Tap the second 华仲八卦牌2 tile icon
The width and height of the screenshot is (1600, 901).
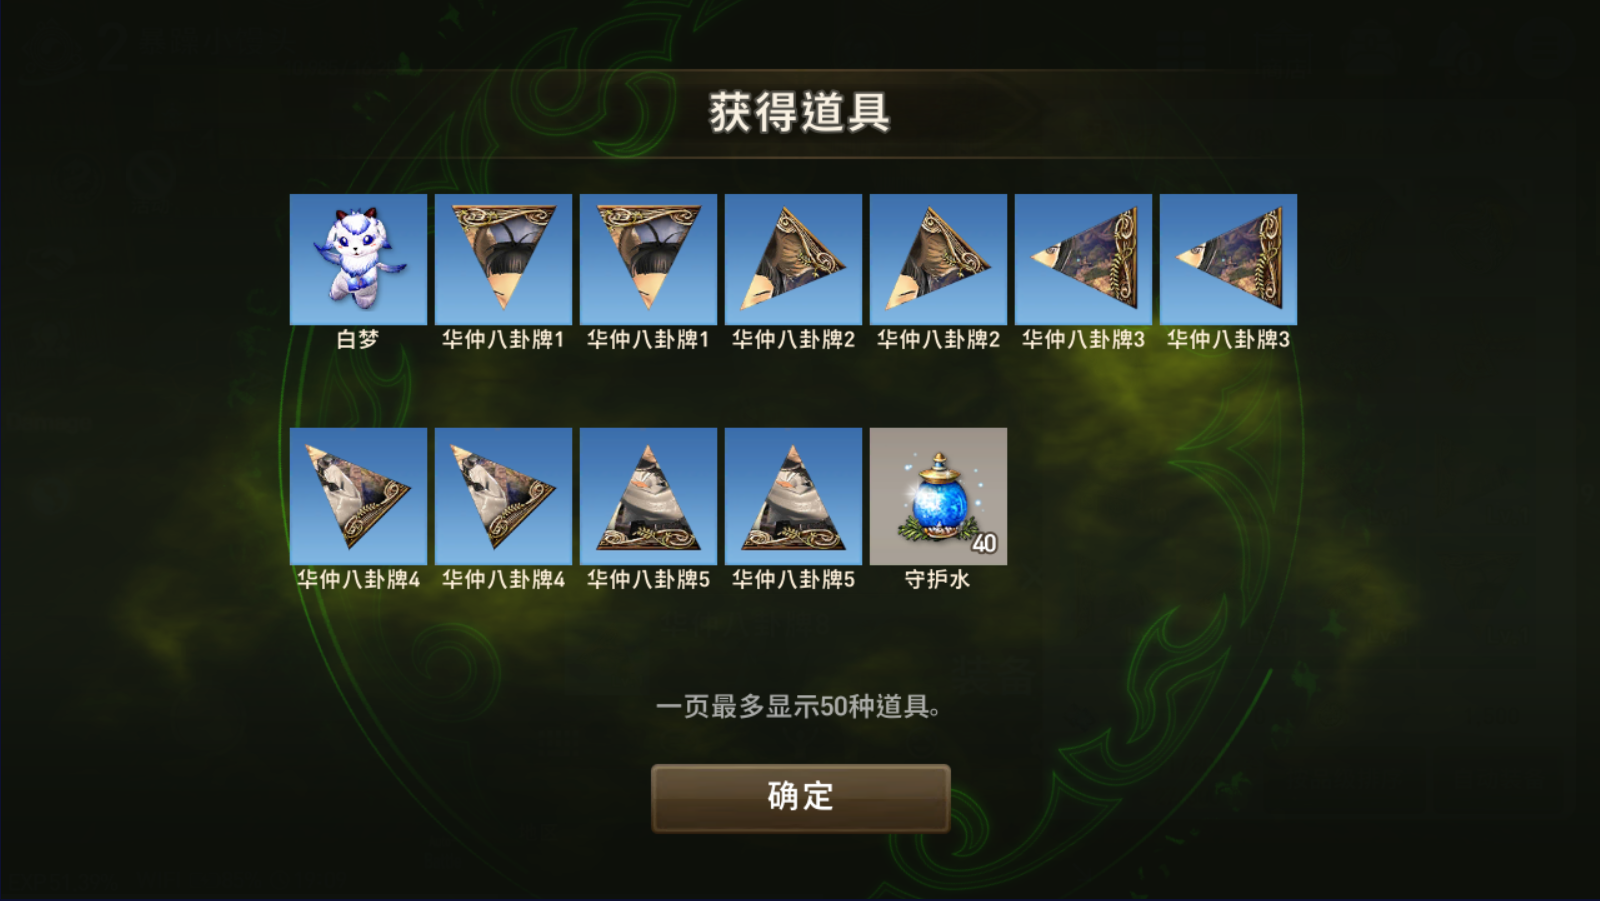(x=938, y=259)
